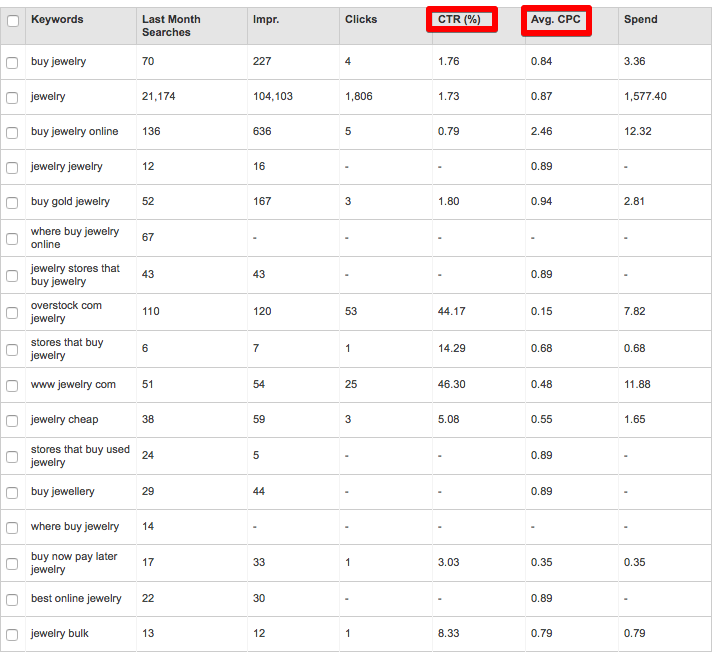This screenshot has height=652, width=712.
Task: Click spend value '12.32'
Action: click(x=638, y=132)
